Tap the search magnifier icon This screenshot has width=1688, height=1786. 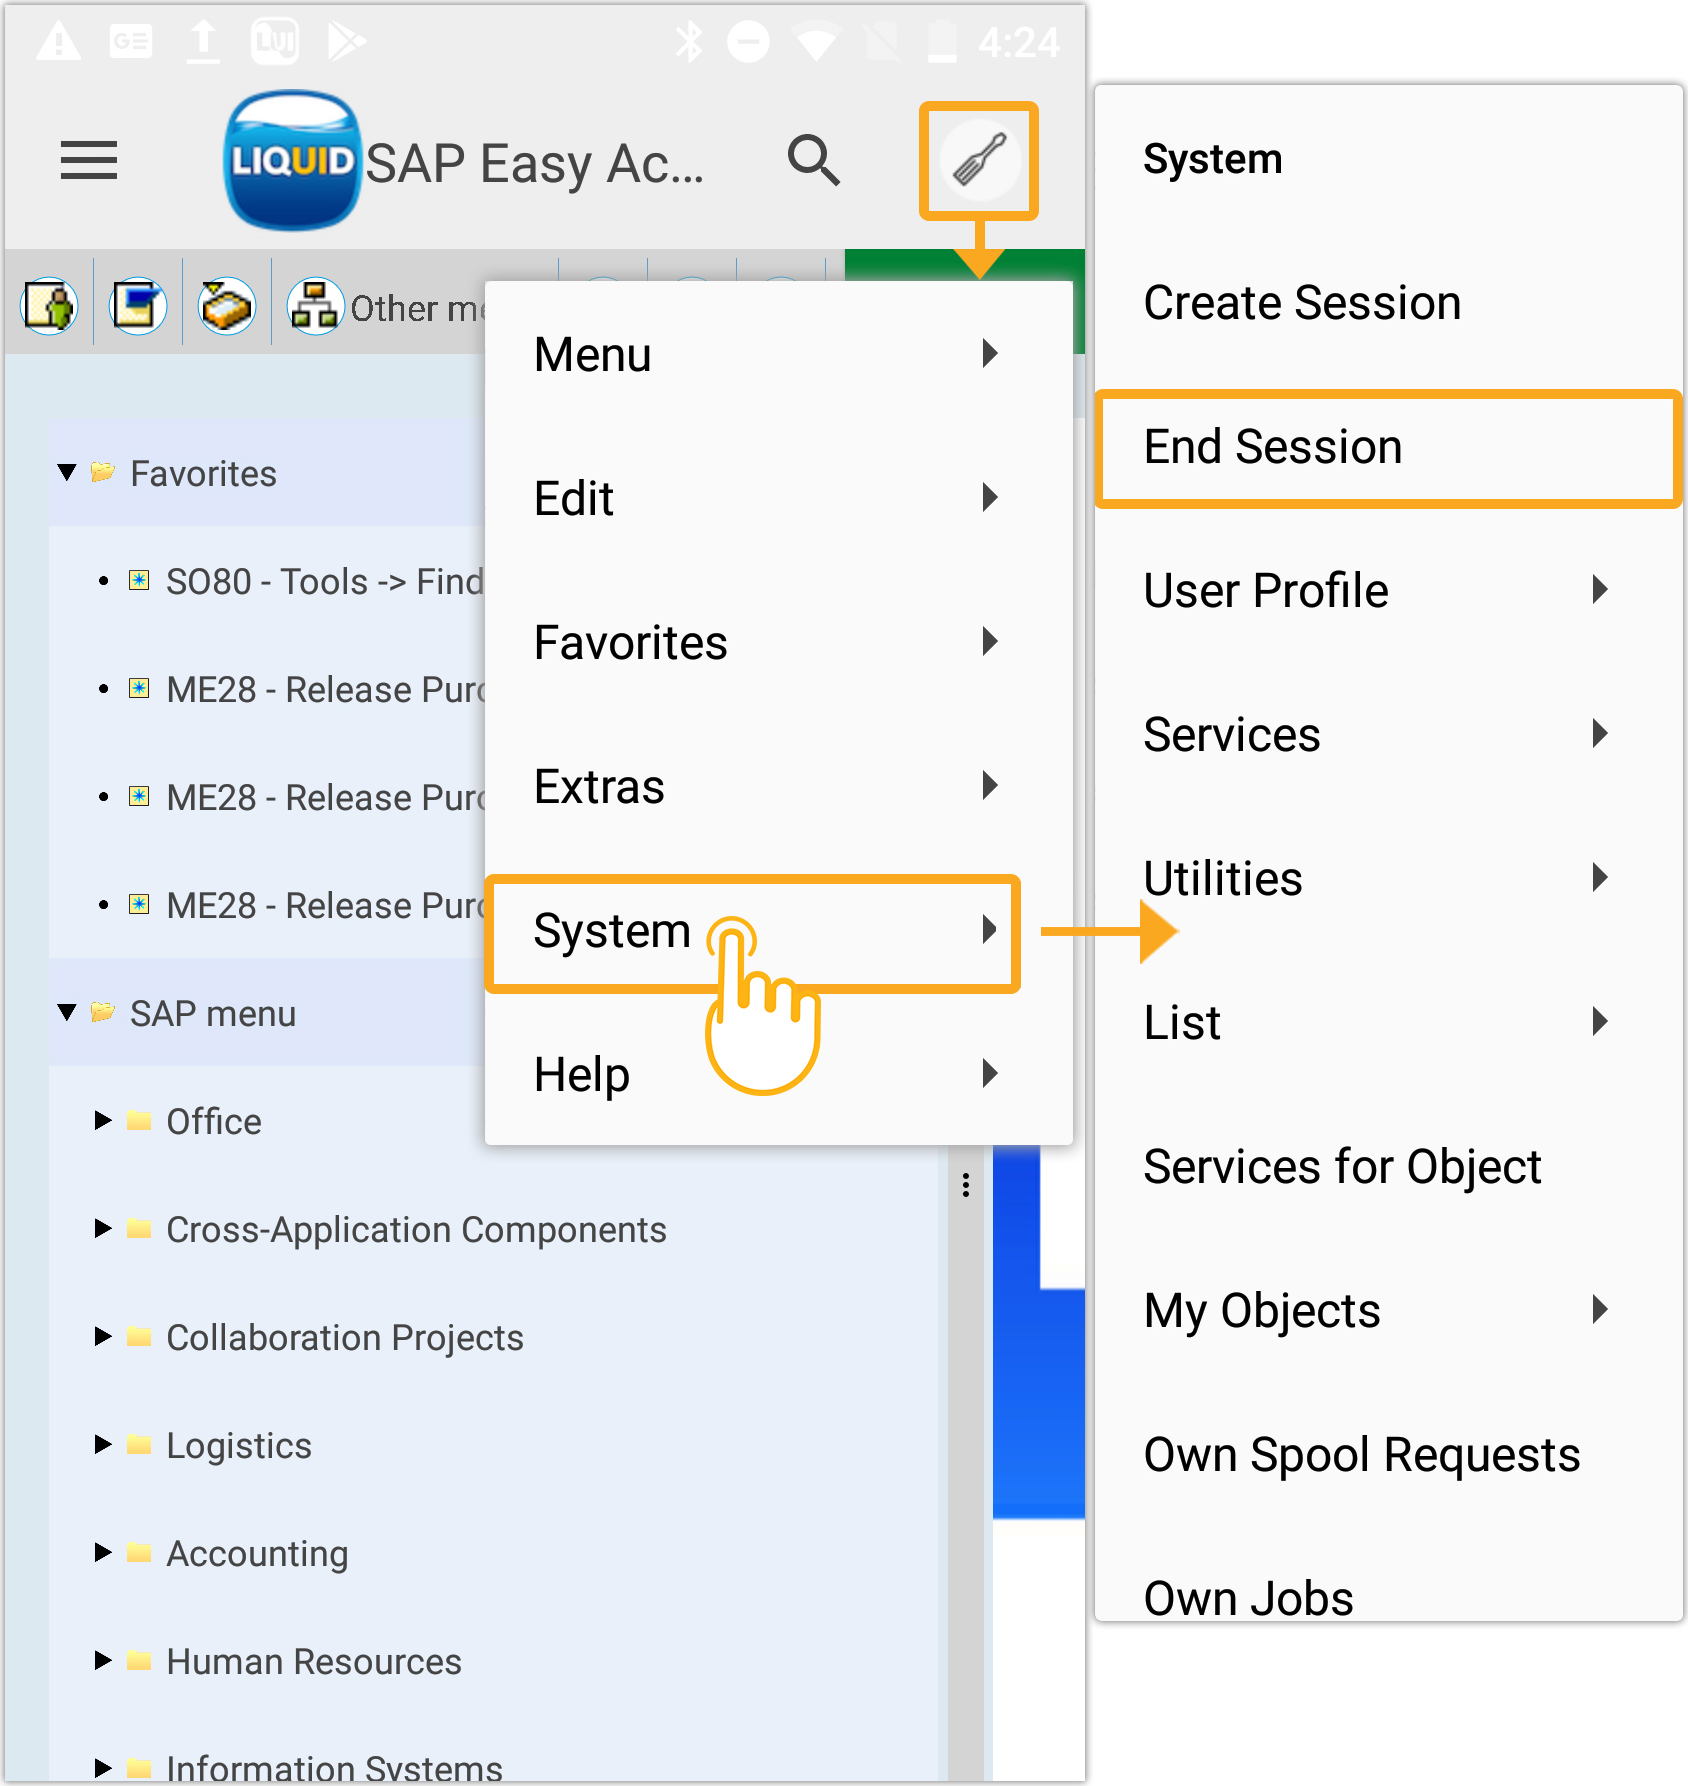pyautogui.click(x=813, y=160)
